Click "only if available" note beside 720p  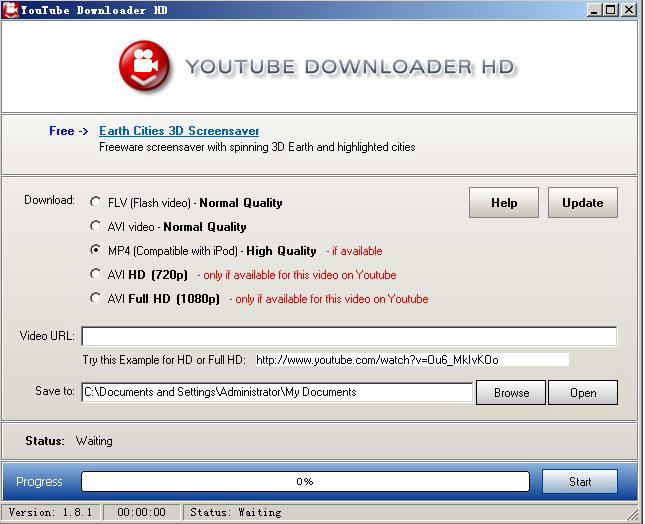pos(297,275)
